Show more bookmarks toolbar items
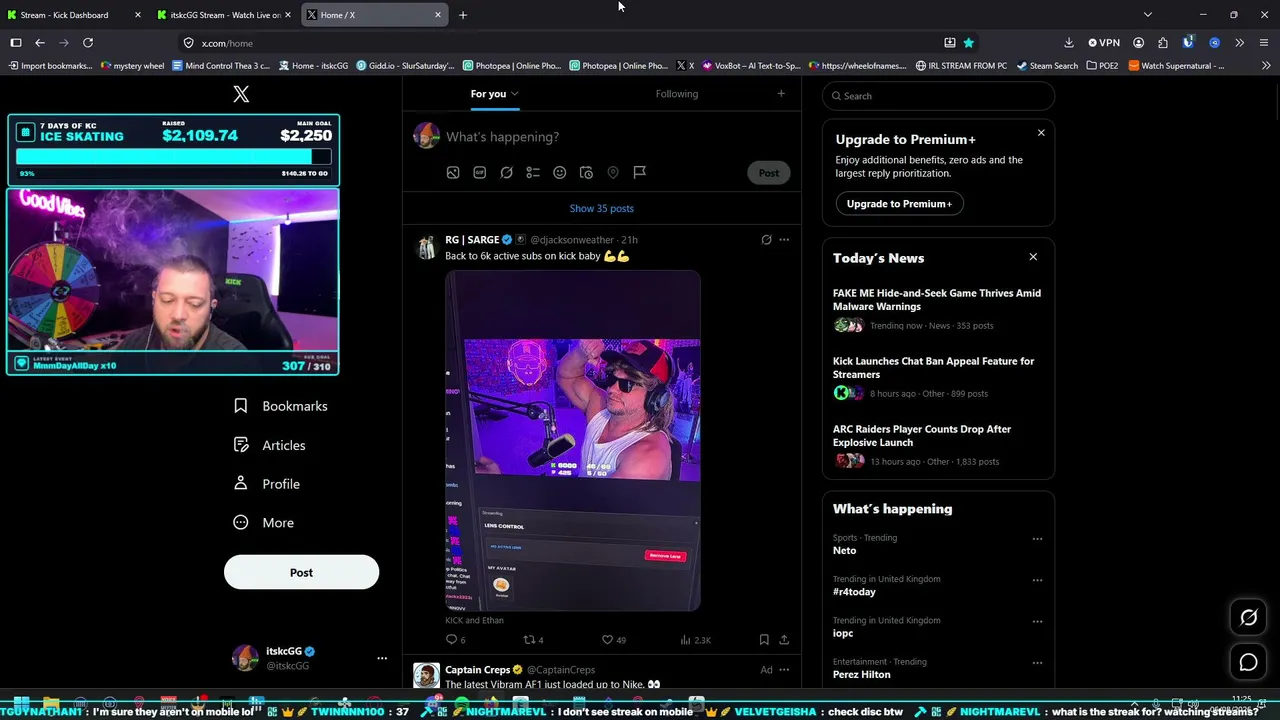 click(x=1266, y=66)
